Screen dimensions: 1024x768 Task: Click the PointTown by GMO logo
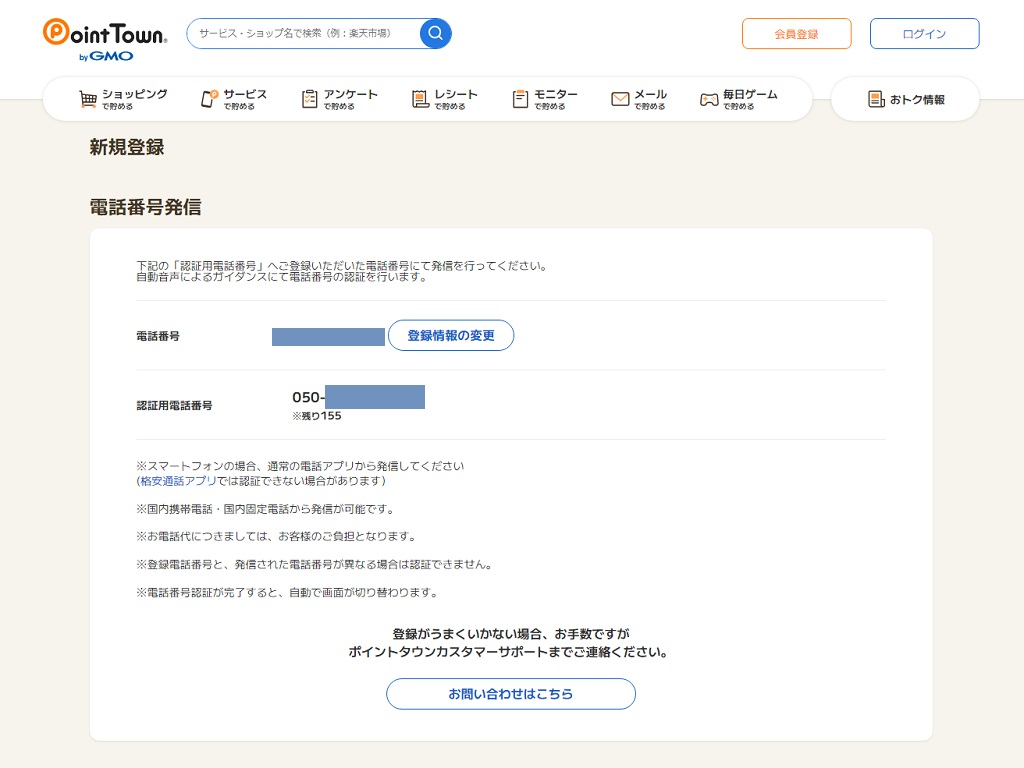pyautogui.click(x=105, y=38)
